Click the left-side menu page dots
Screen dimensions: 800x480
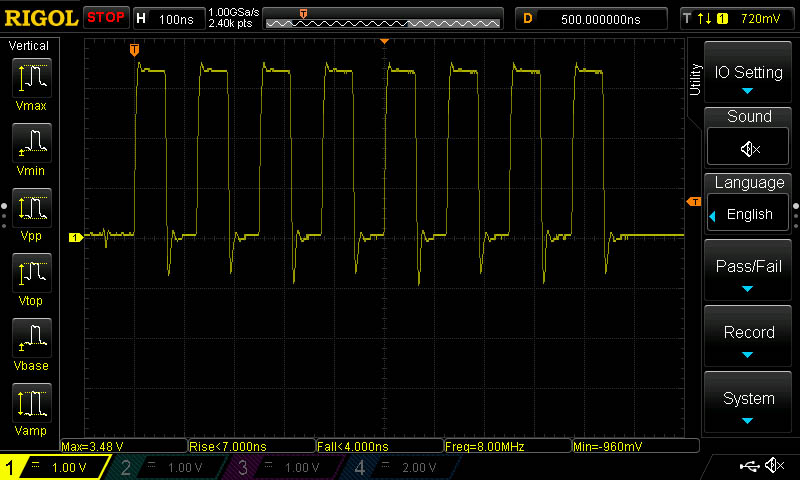click(x=4, y=216)
